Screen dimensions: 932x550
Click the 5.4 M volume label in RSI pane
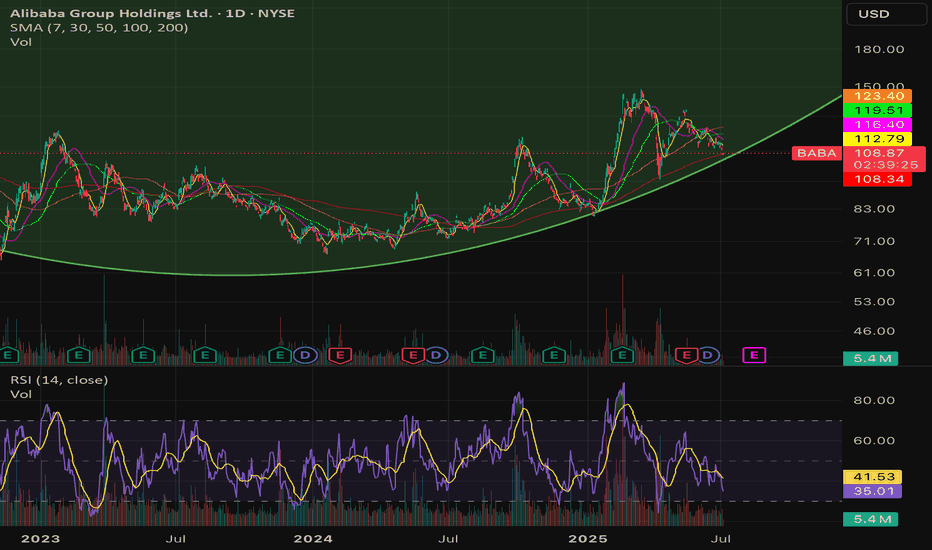(x=871, y=519)
